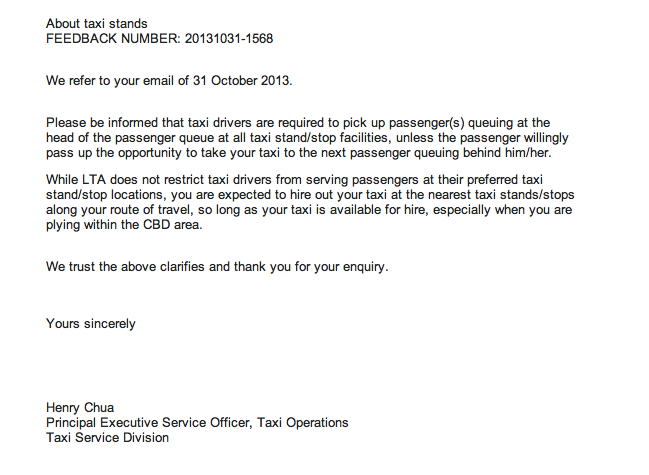Click the 'Yours sincerely' closing

coord(91,323)
